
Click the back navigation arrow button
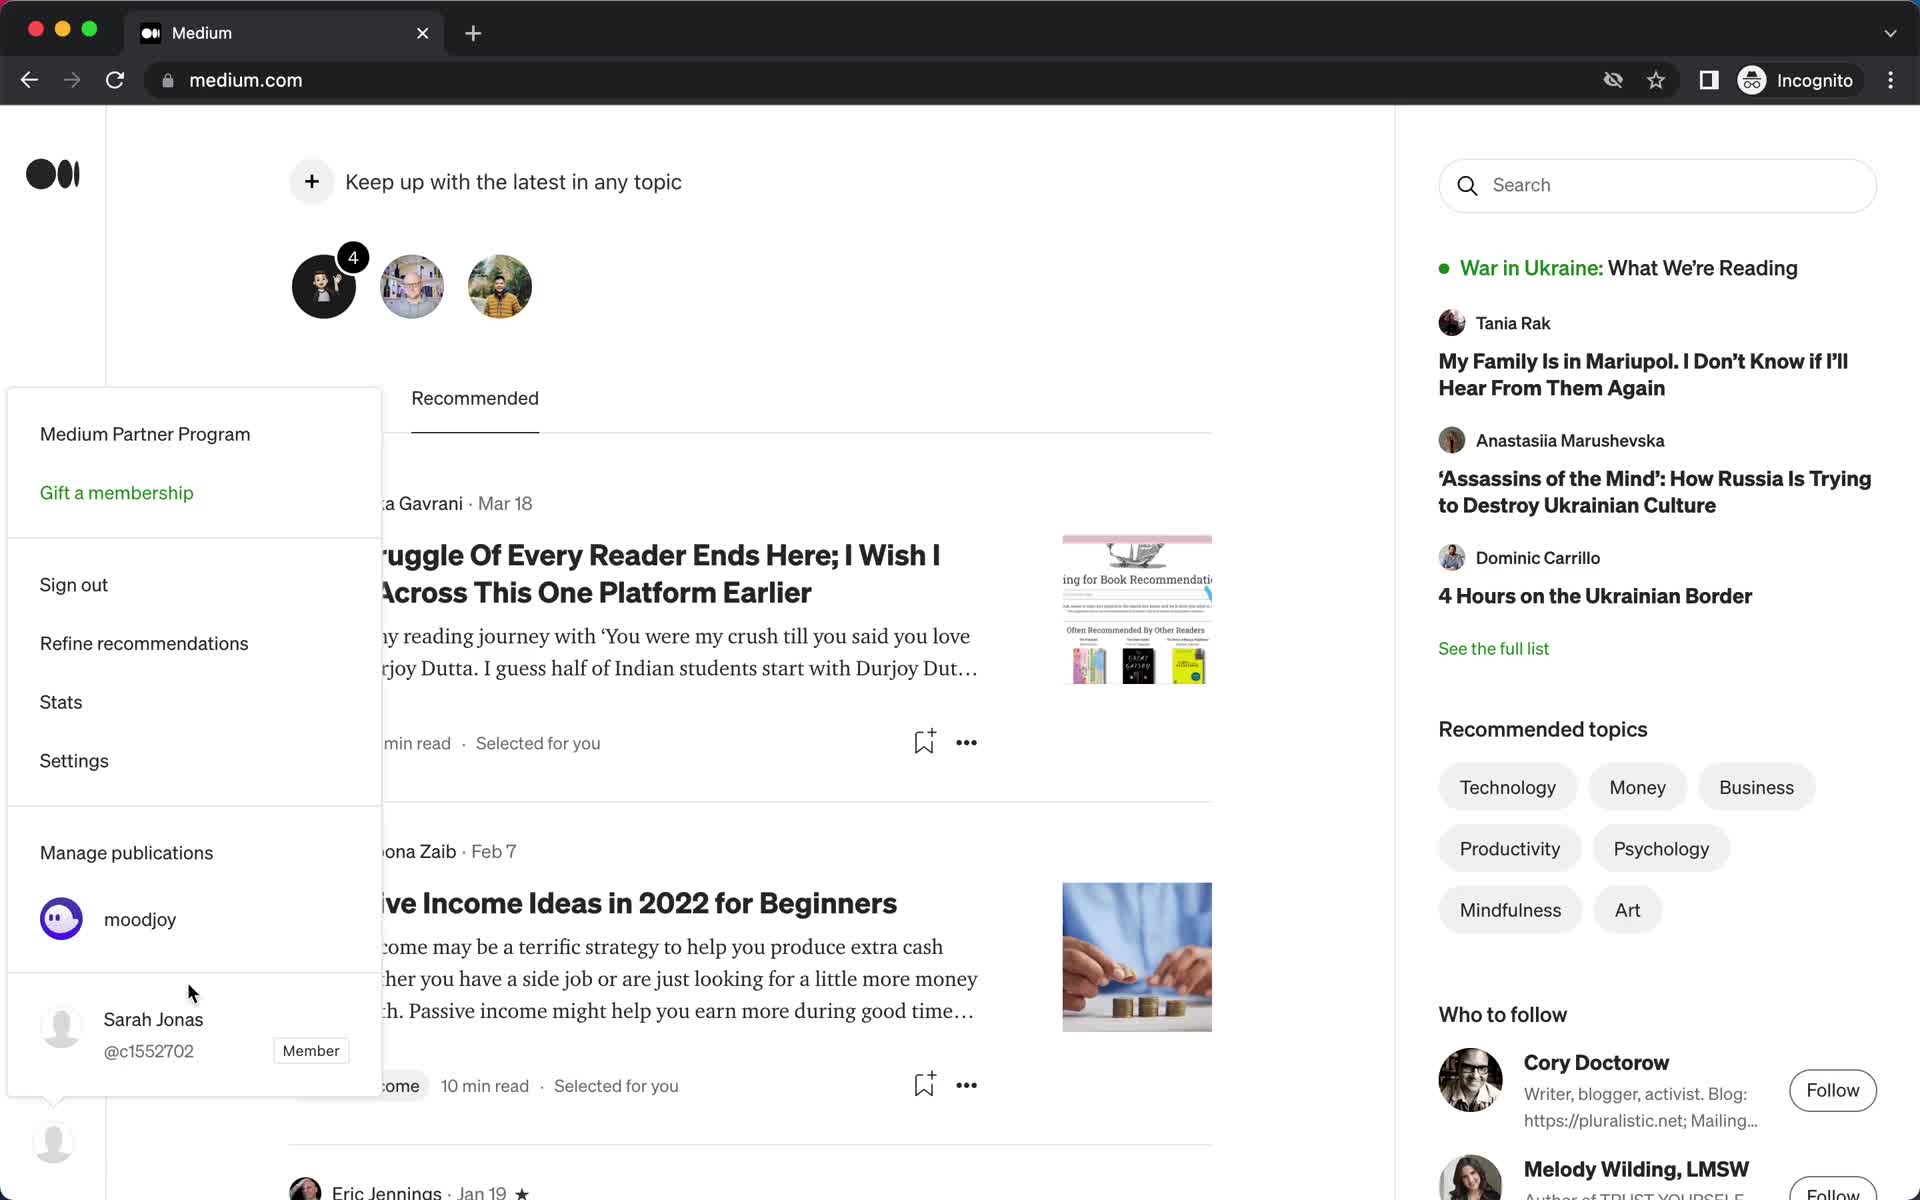click(x=29, y=80)
